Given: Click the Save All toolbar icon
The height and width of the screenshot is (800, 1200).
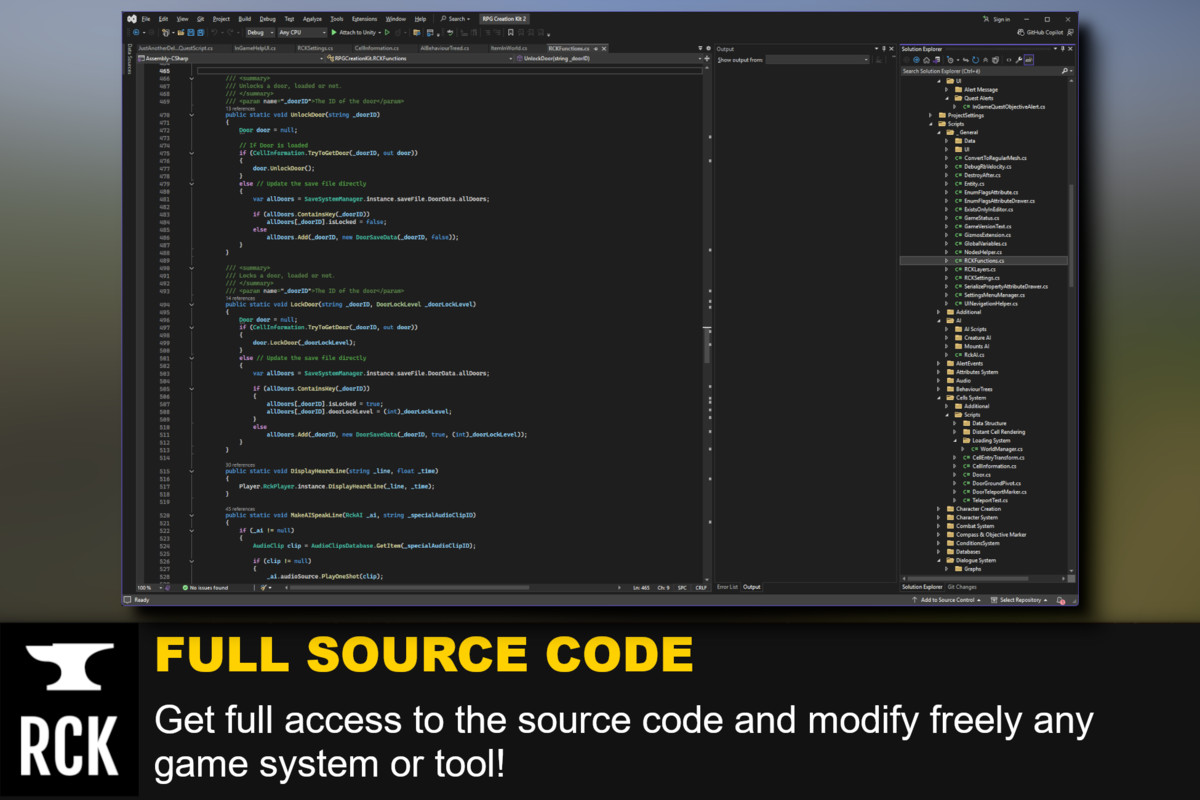Looking at the screenshot, I should pos(200,32).
